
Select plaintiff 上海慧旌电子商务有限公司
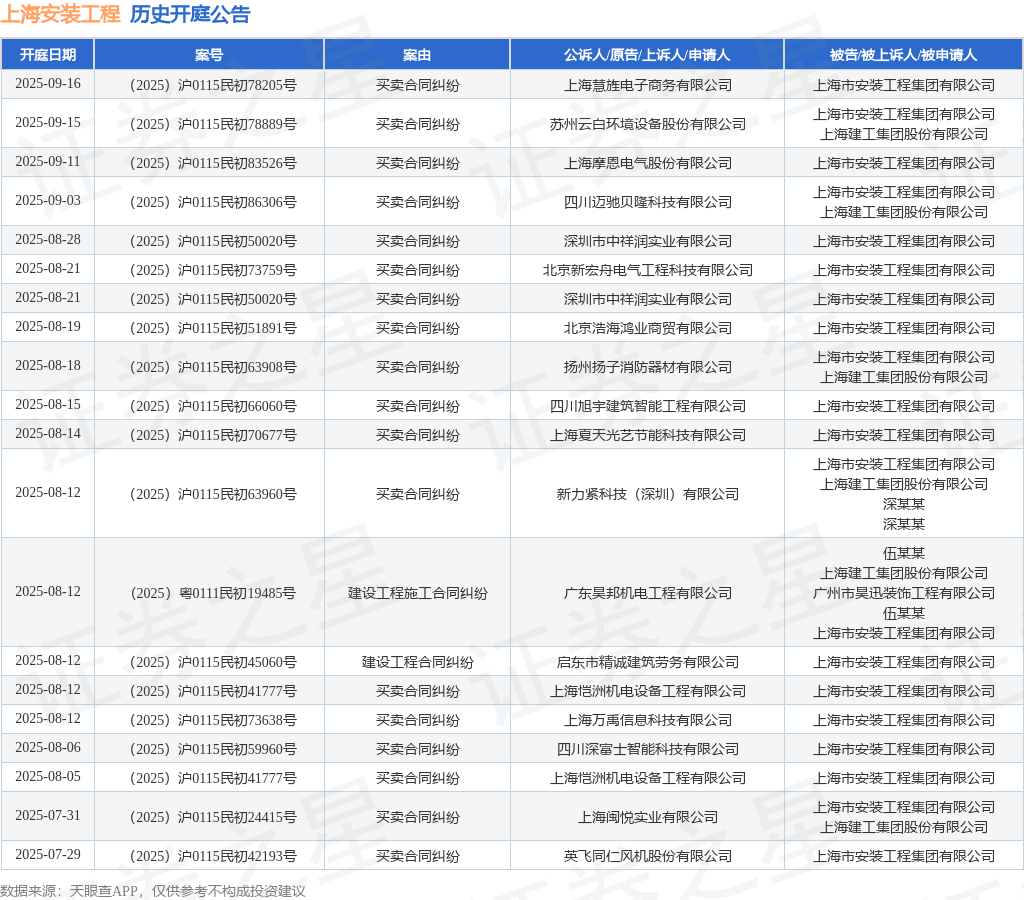(x=647, y=85)
